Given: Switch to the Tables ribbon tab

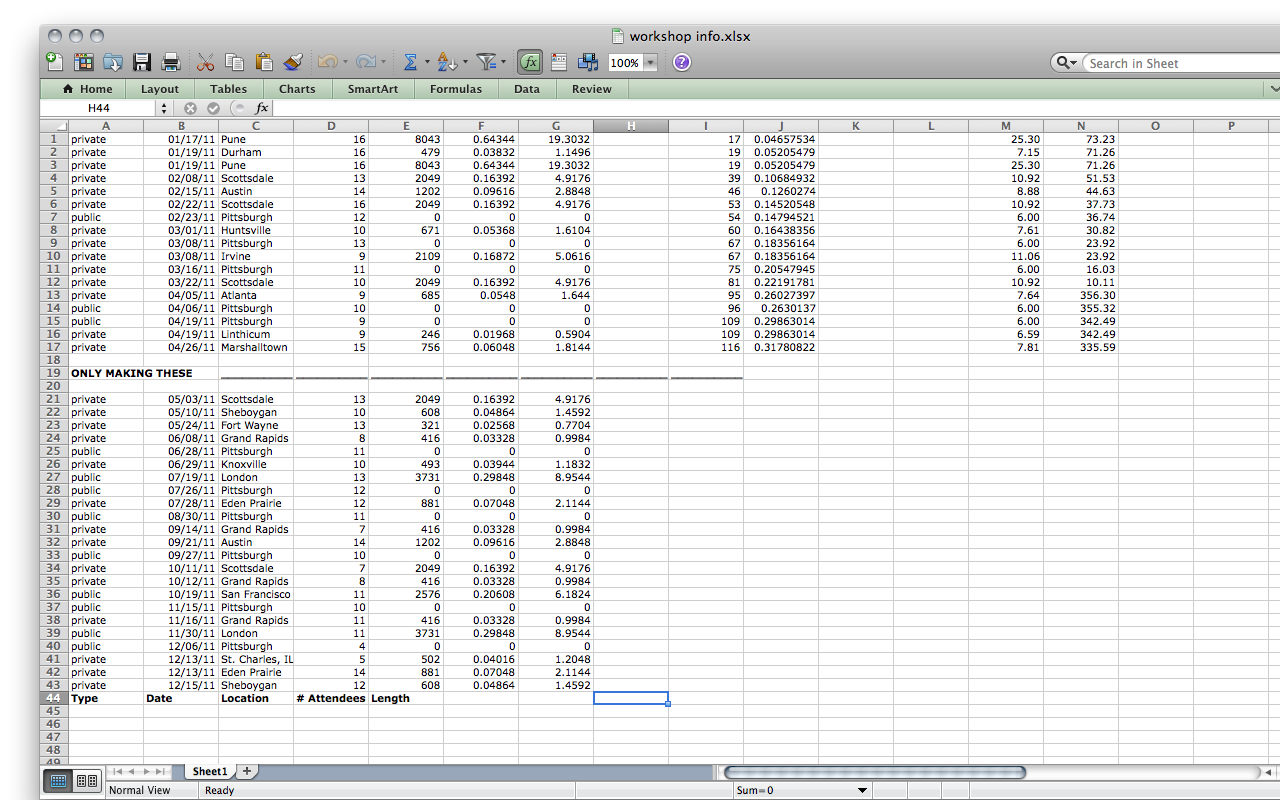Looking at the screenshot, I should coord(228,89).
